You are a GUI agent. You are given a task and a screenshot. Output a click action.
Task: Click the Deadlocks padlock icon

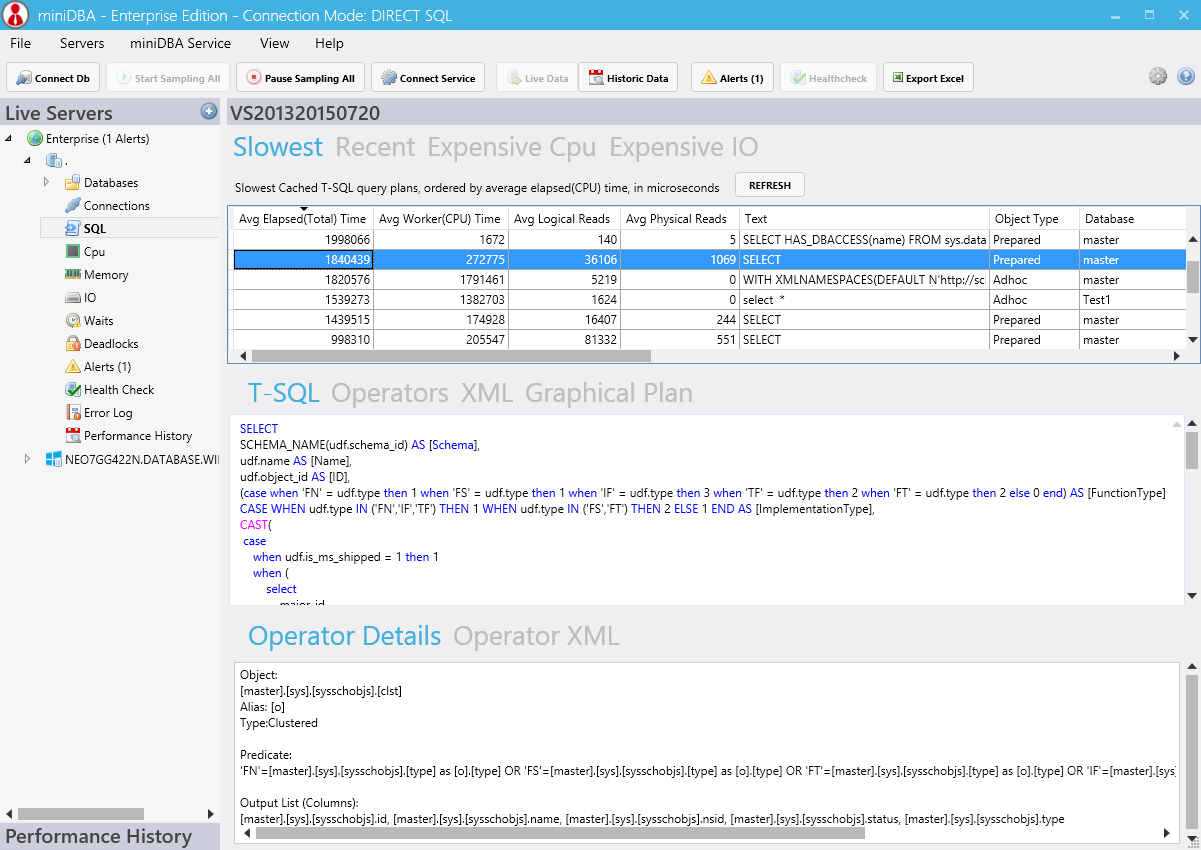(73, 344)
